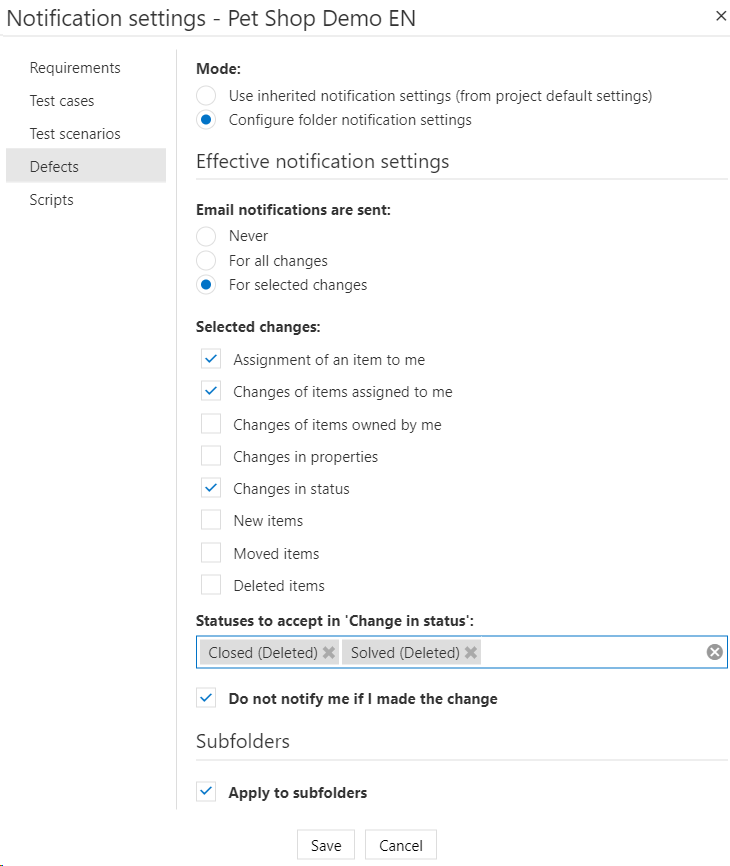Toggle Do not notify me if I made the change
Viewport: 730px width, 866px height.
tap(207, 699)
